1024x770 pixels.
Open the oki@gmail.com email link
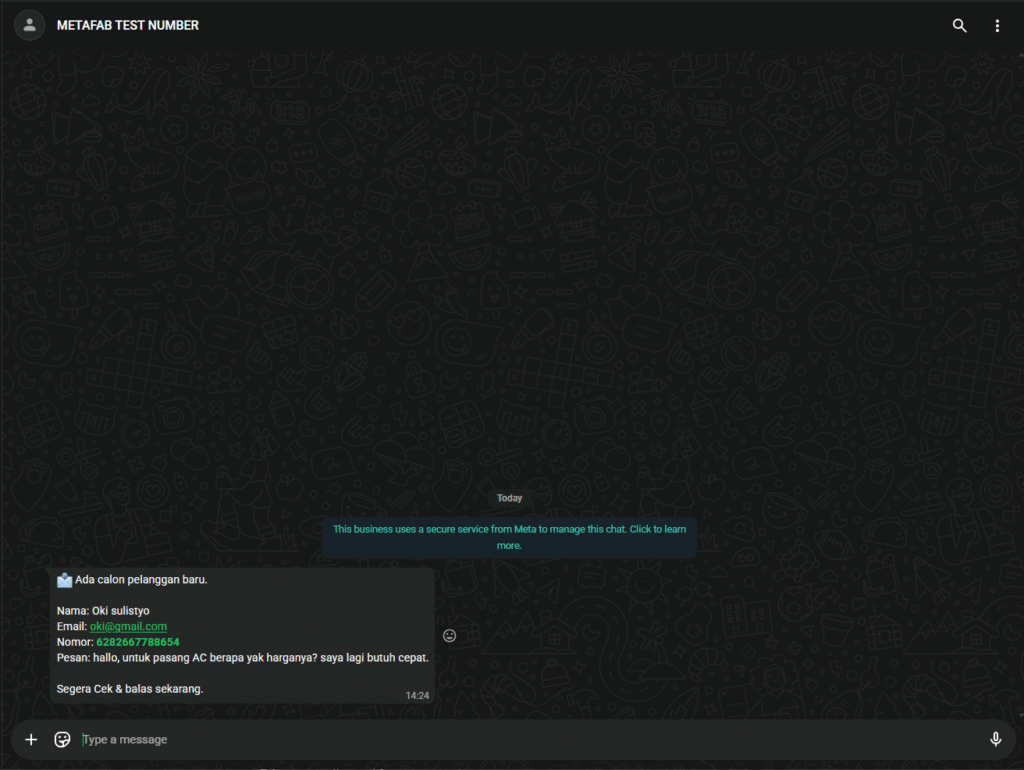[128, 626]
